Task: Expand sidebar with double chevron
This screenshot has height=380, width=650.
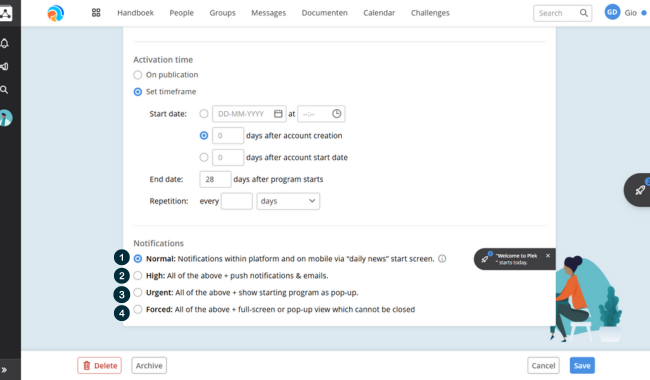Action: click(4, 370)
